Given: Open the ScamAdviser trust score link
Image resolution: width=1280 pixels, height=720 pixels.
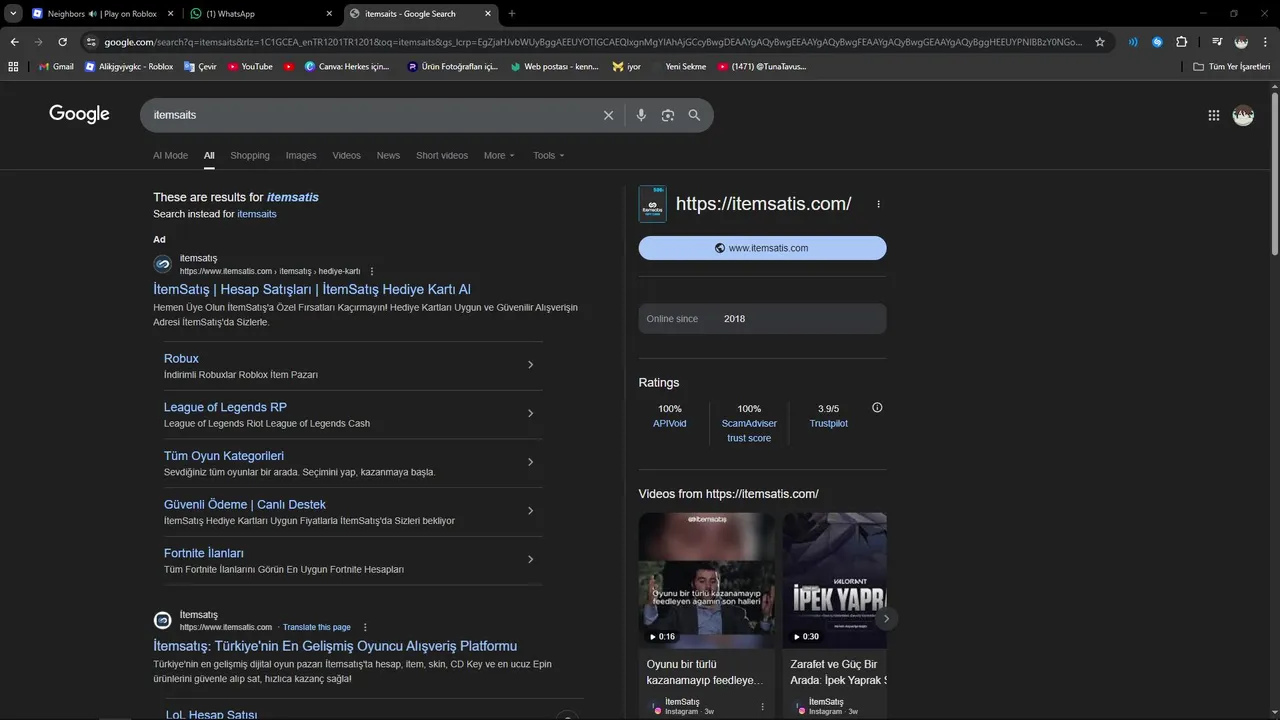Looking at the screenshot, I should [749, 431].
